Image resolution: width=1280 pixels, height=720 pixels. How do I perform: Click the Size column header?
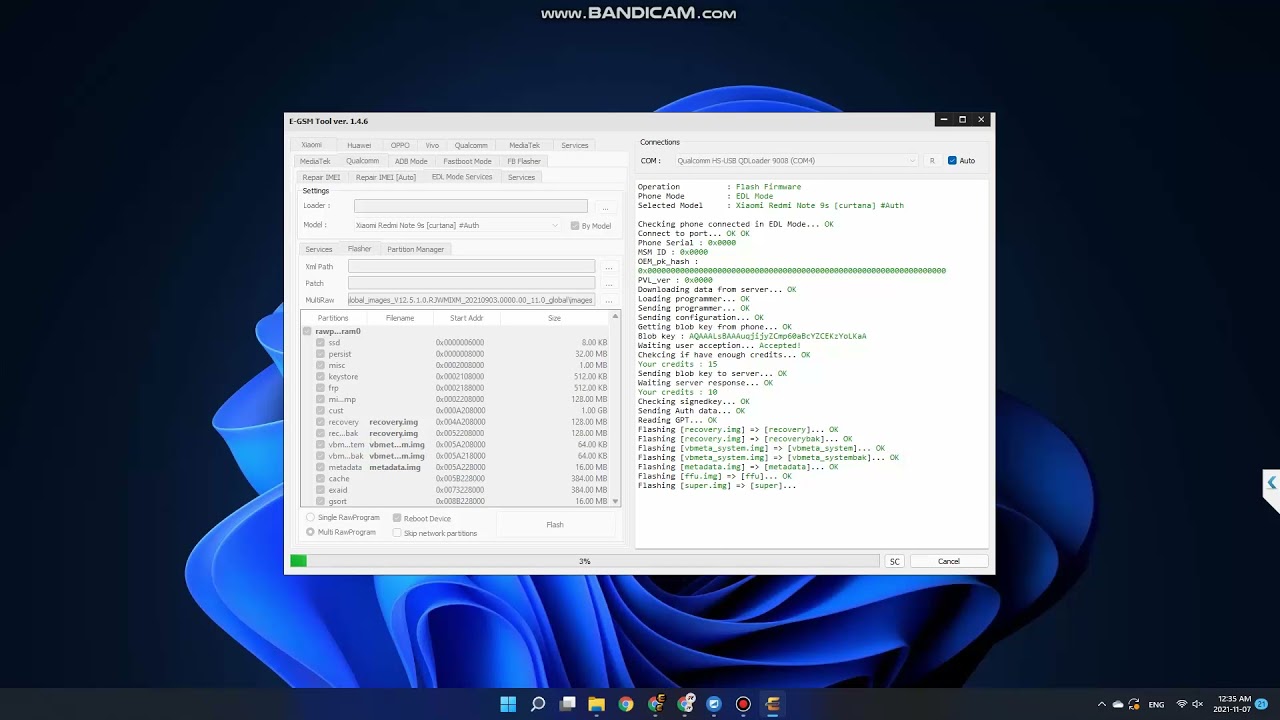554,318
